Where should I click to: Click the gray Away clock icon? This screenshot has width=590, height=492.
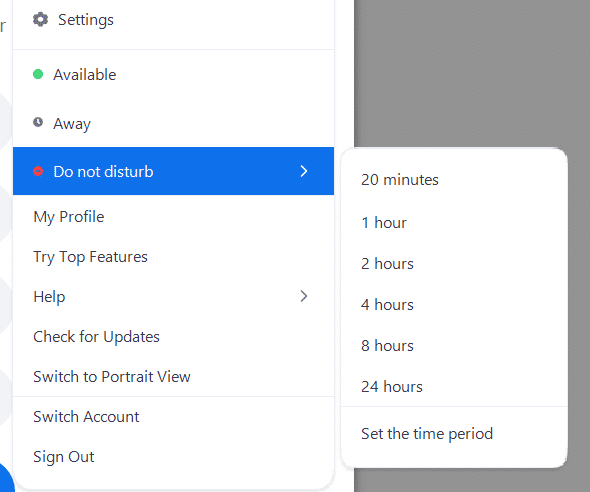pyautogui.click(x=38, y=122)
